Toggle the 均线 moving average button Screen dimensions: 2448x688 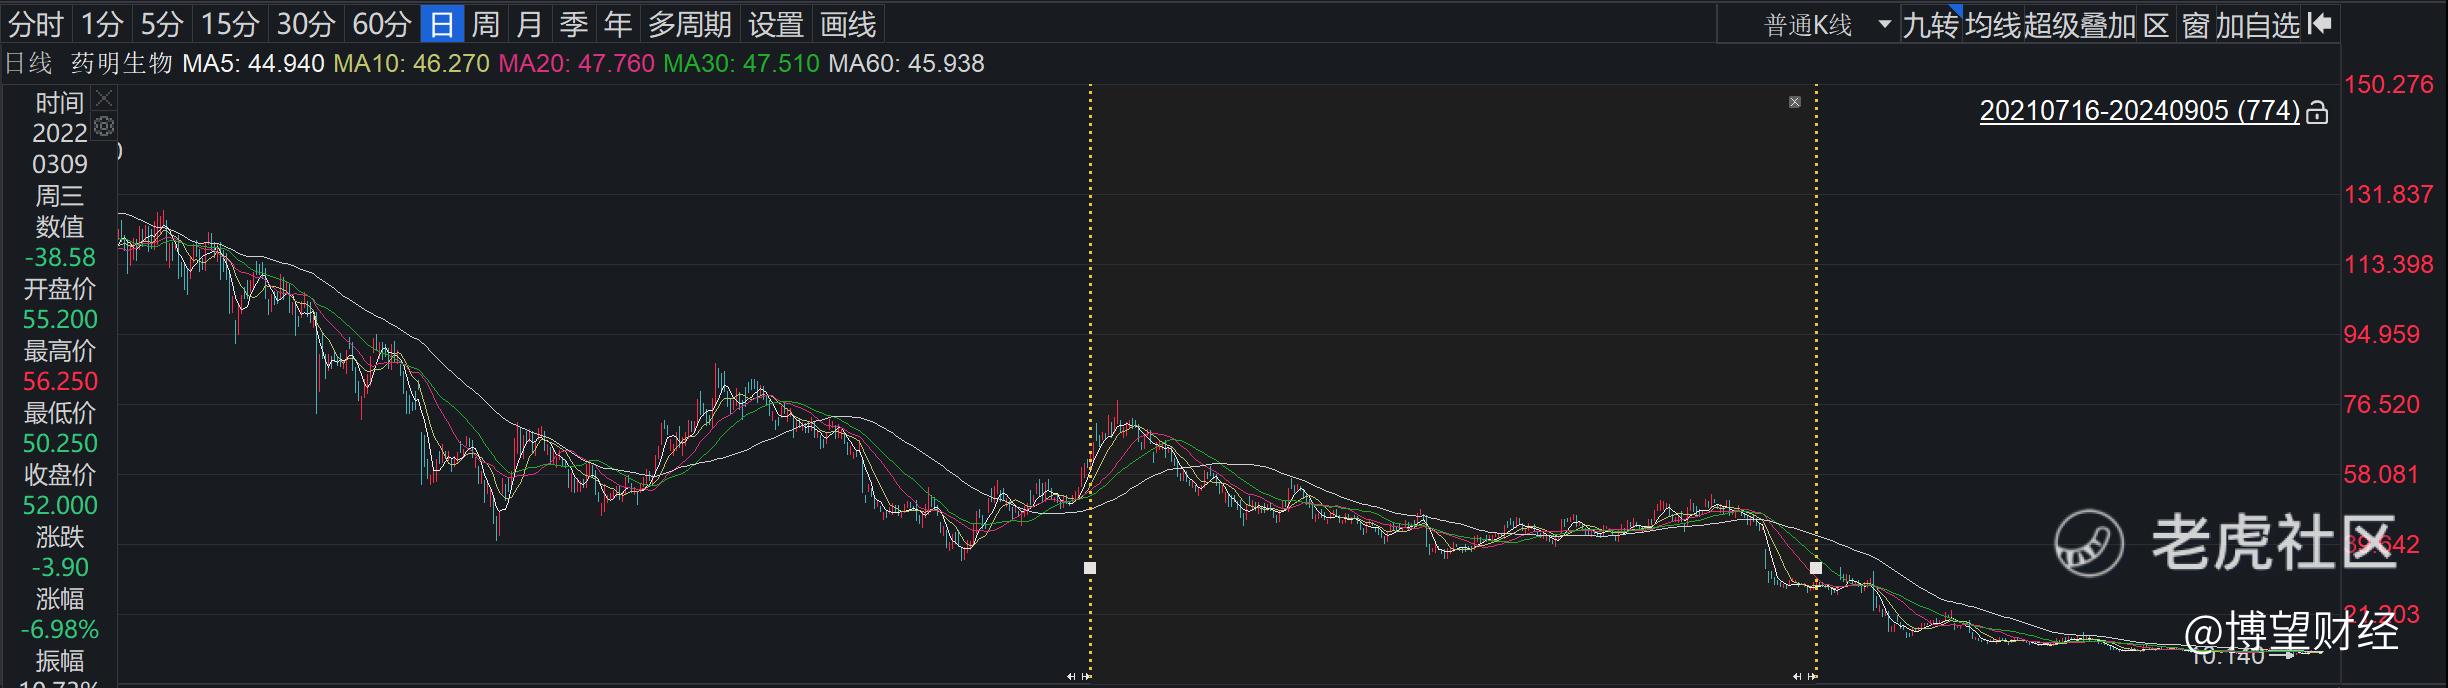[x=1993, y=25]
